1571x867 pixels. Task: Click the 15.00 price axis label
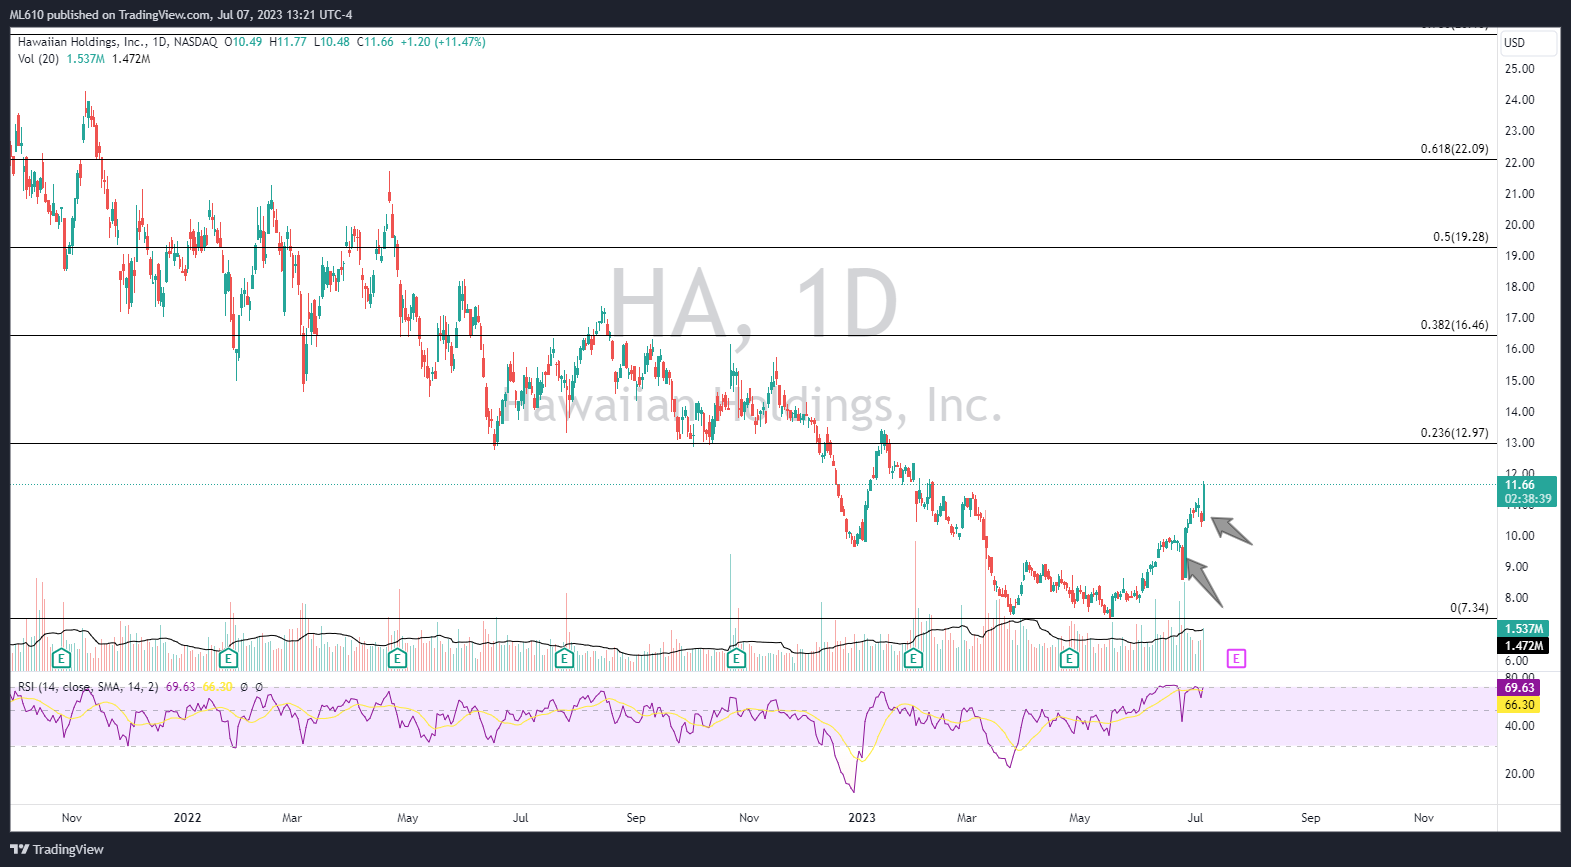(x=1519, y=381)
